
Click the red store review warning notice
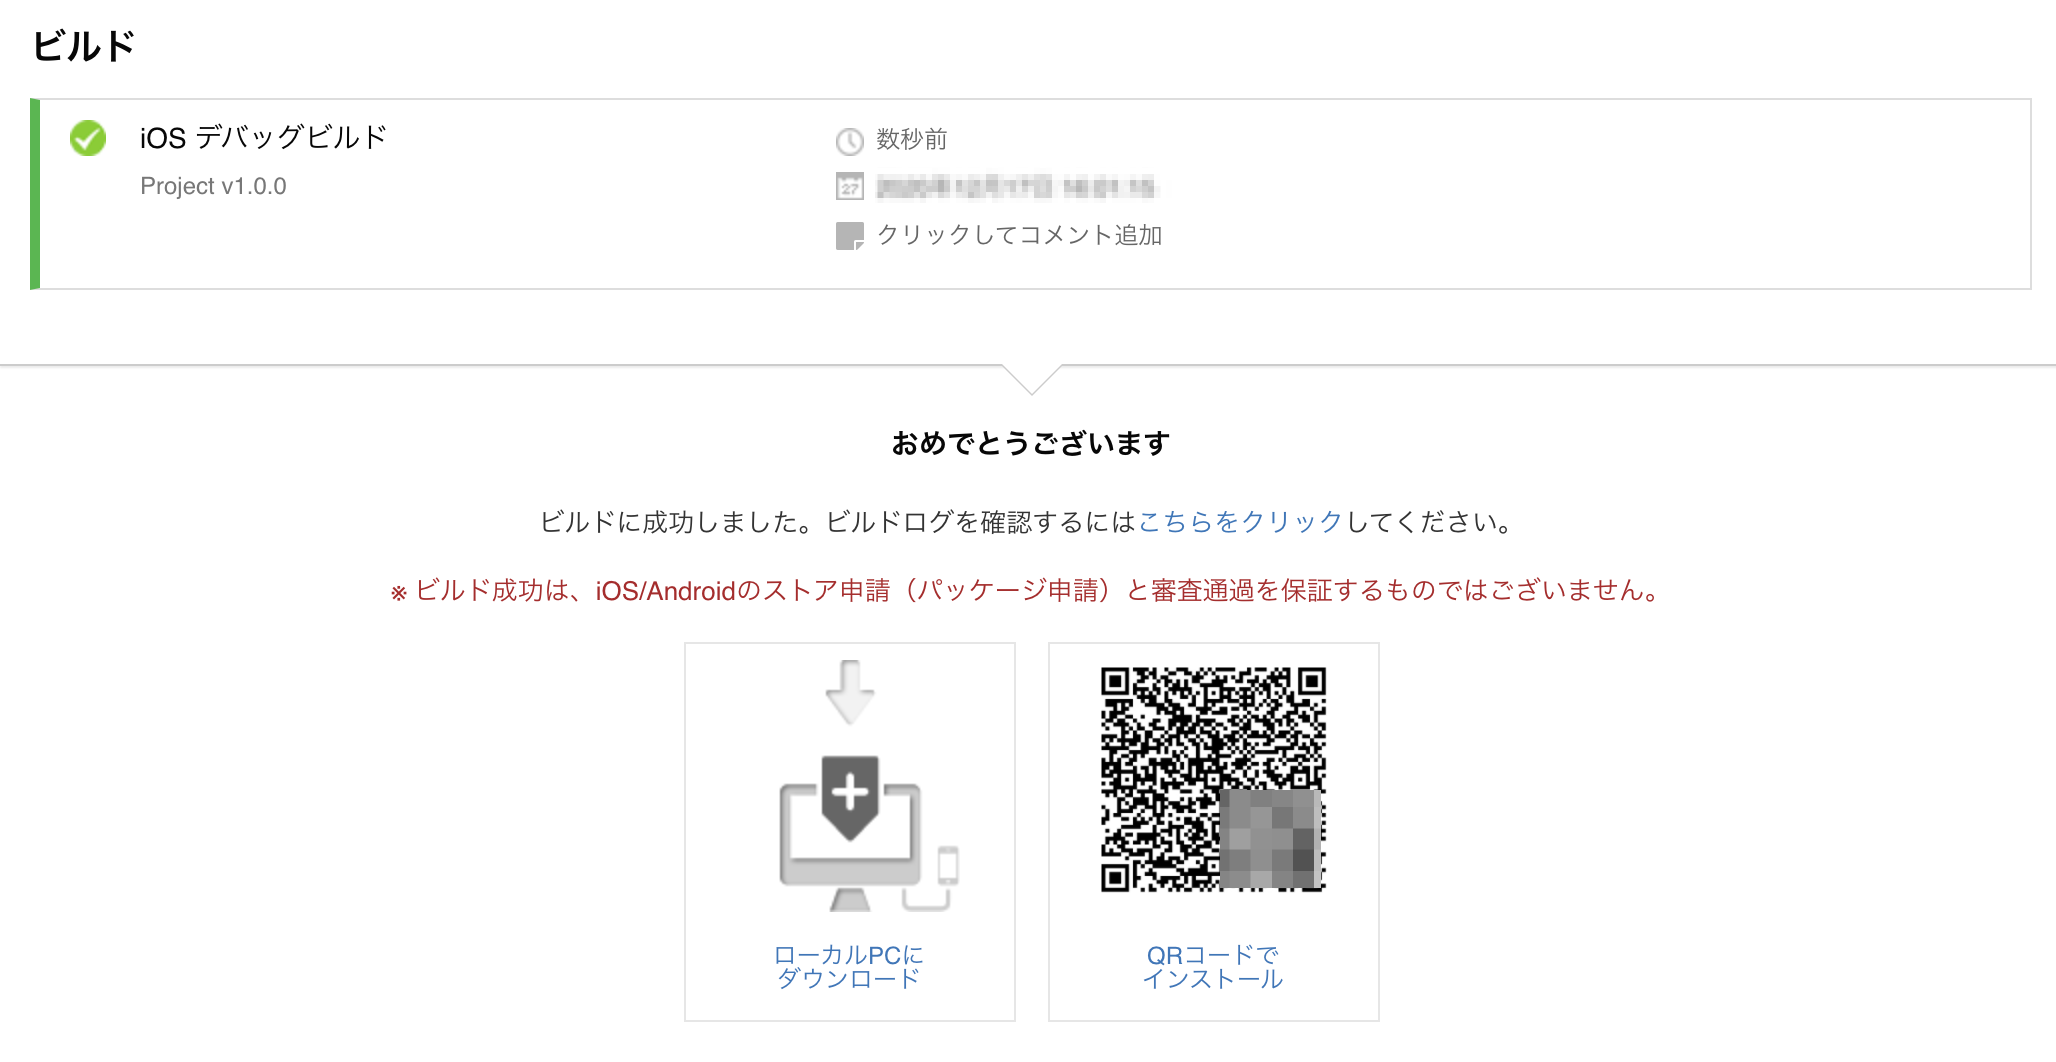click(x=1027, y=591)
